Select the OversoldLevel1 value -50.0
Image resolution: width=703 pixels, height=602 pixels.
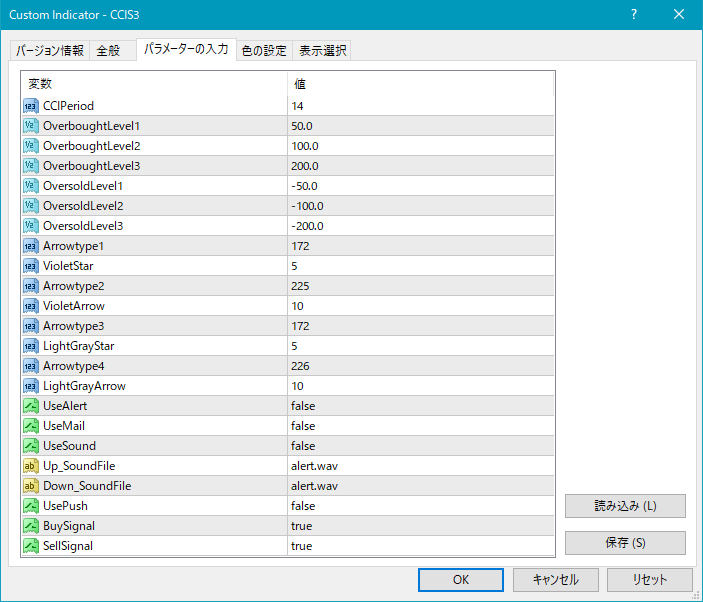pos(304,186)
